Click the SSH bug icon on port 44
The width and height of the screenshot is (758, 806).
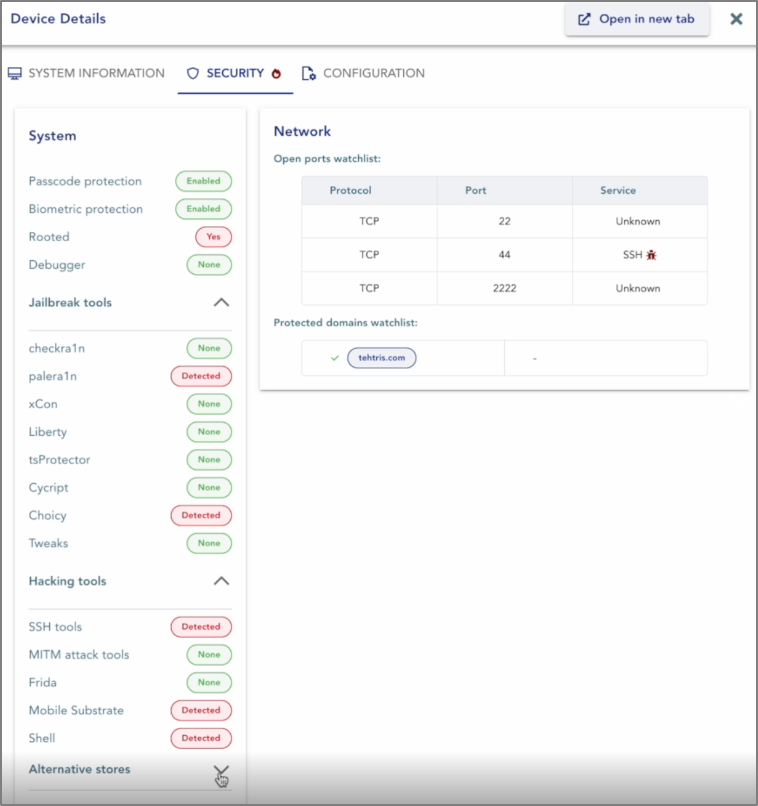[651, 254]
